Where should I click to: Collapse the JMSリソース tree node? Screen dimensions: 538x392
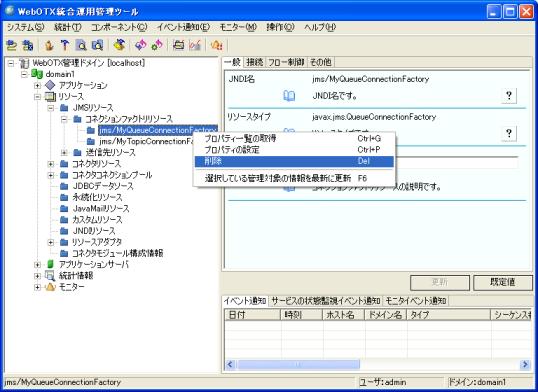[x=51, y=108]
